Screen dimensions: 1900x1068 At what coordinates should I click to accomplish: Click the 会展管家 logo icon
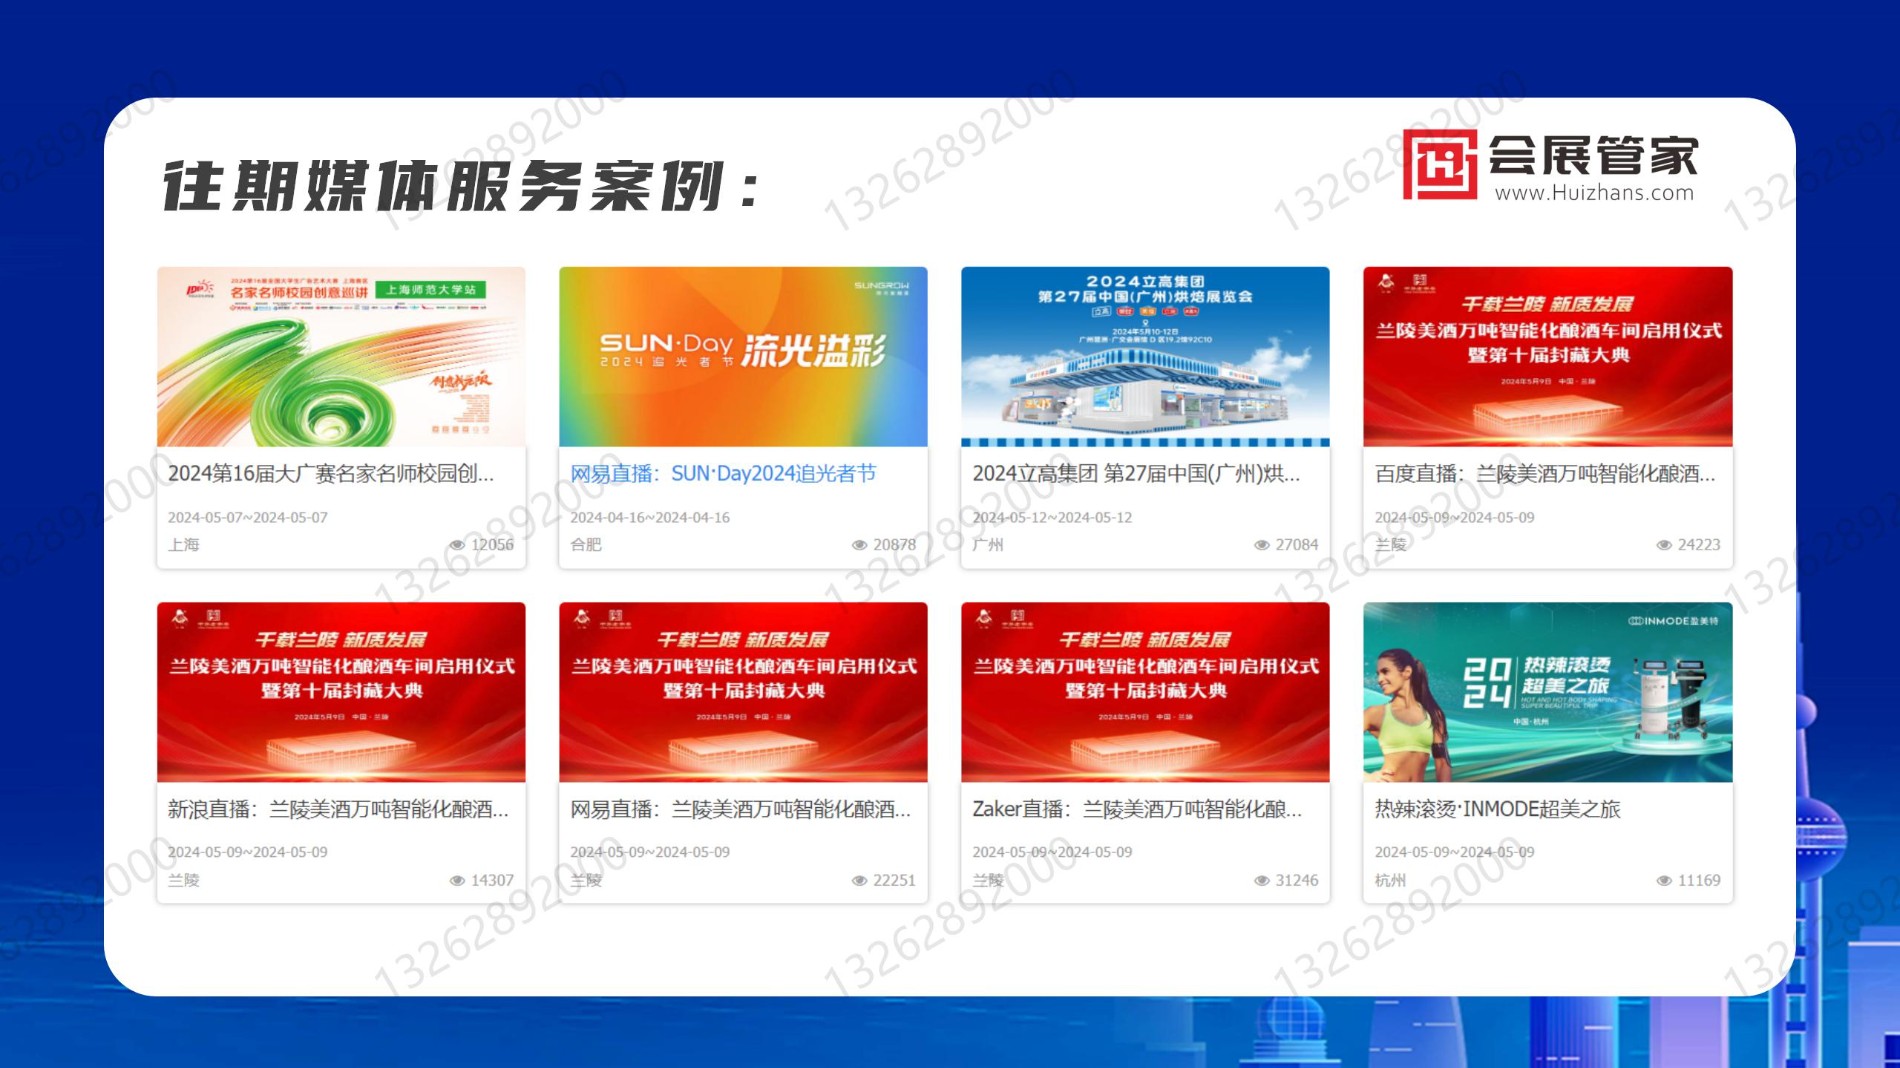(1440, 165)
